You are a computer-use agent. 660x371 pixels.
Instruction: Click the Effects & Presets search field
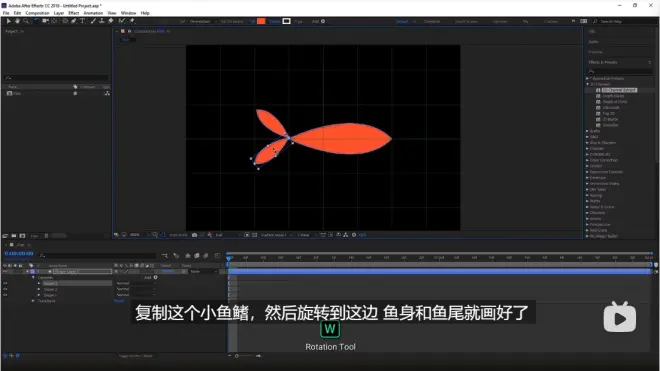pos(620,71)
